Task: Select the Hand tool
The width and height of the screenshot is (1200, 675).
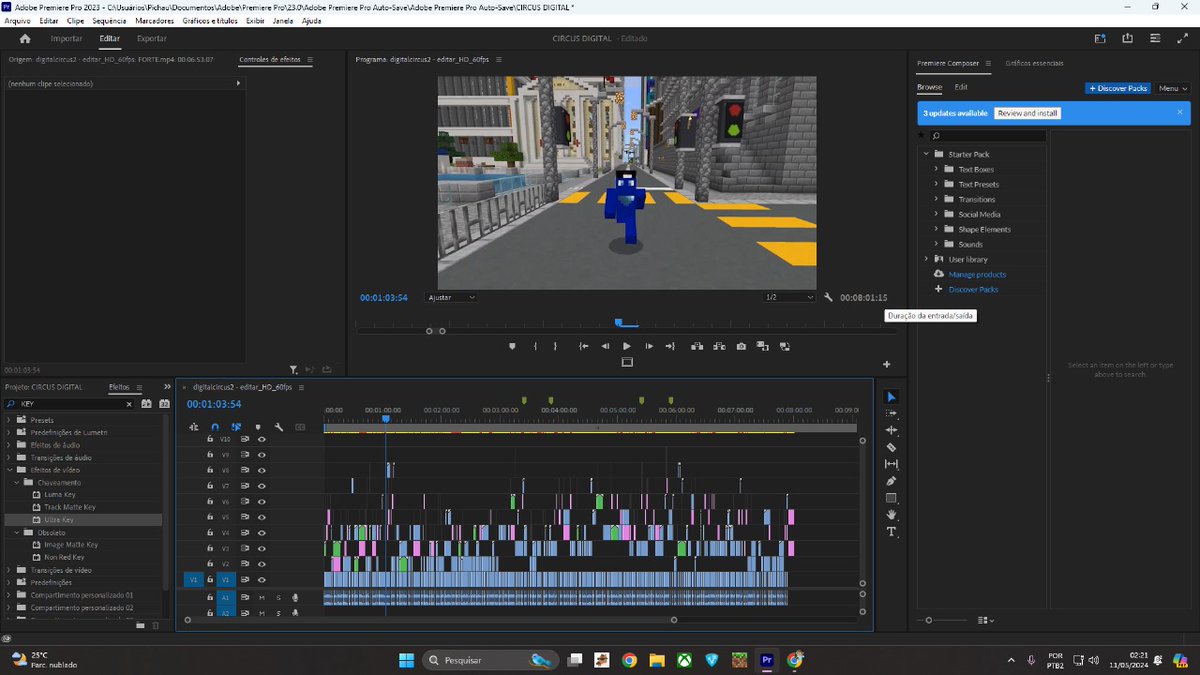Action: pos(891,515)
